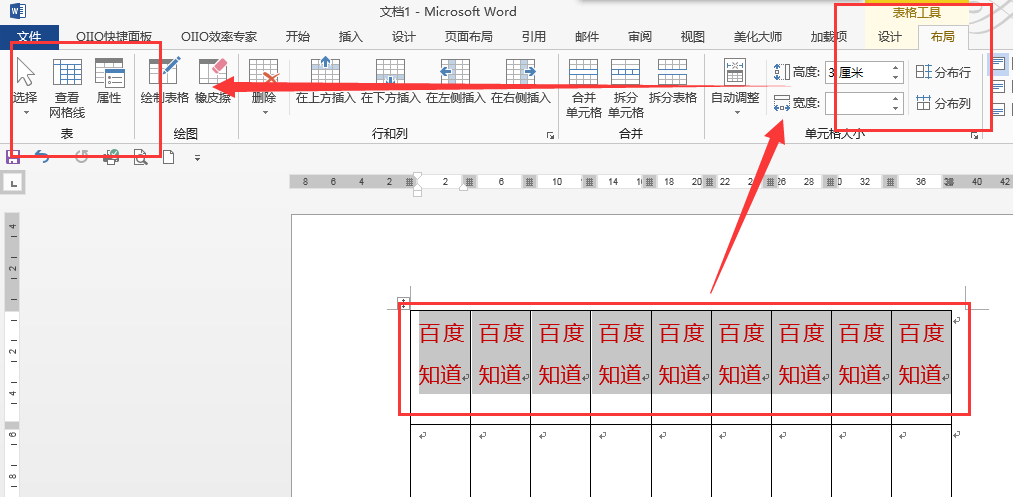Switch to the 引用 (References) tab
This screenshot has height=497, width=1013.
pyautogui.click(x=534, y=37)
